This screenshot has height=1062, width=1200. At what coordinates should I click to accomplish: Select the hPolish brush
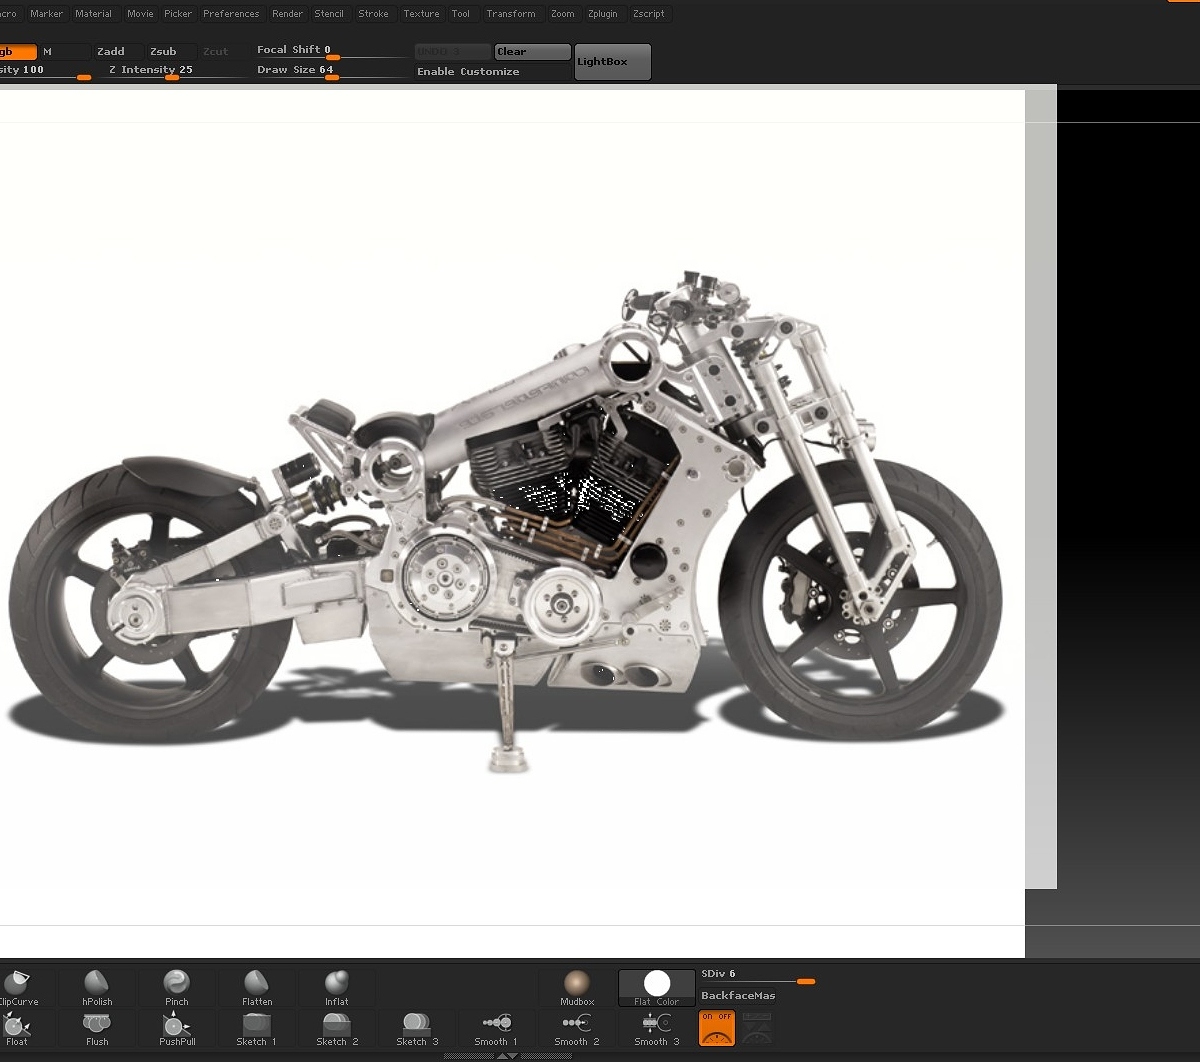(x=97, y=987)
